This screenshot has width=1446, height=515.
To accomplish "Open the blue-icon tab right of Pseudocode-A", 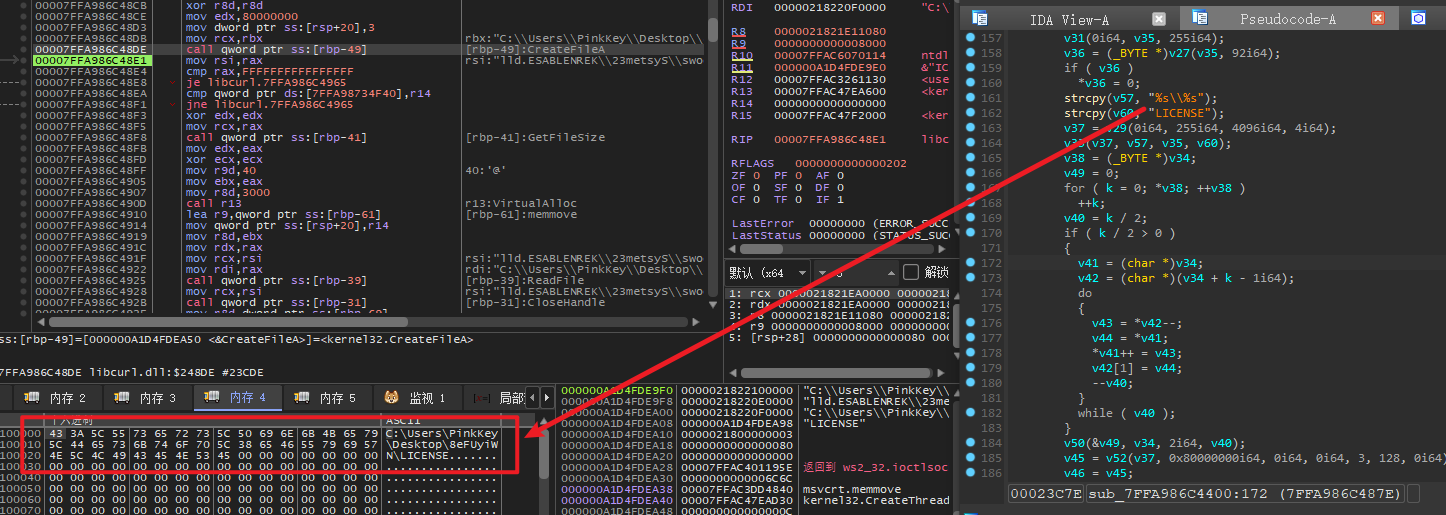I will pos(1417,18).
